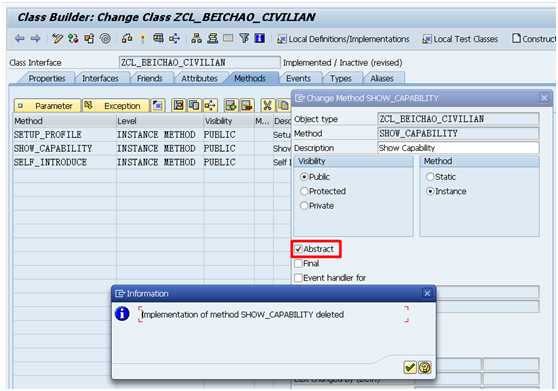The height and width of the screenshot is (391, 558).
Task: Choose Private visibility option
Action: coord(304,206)
